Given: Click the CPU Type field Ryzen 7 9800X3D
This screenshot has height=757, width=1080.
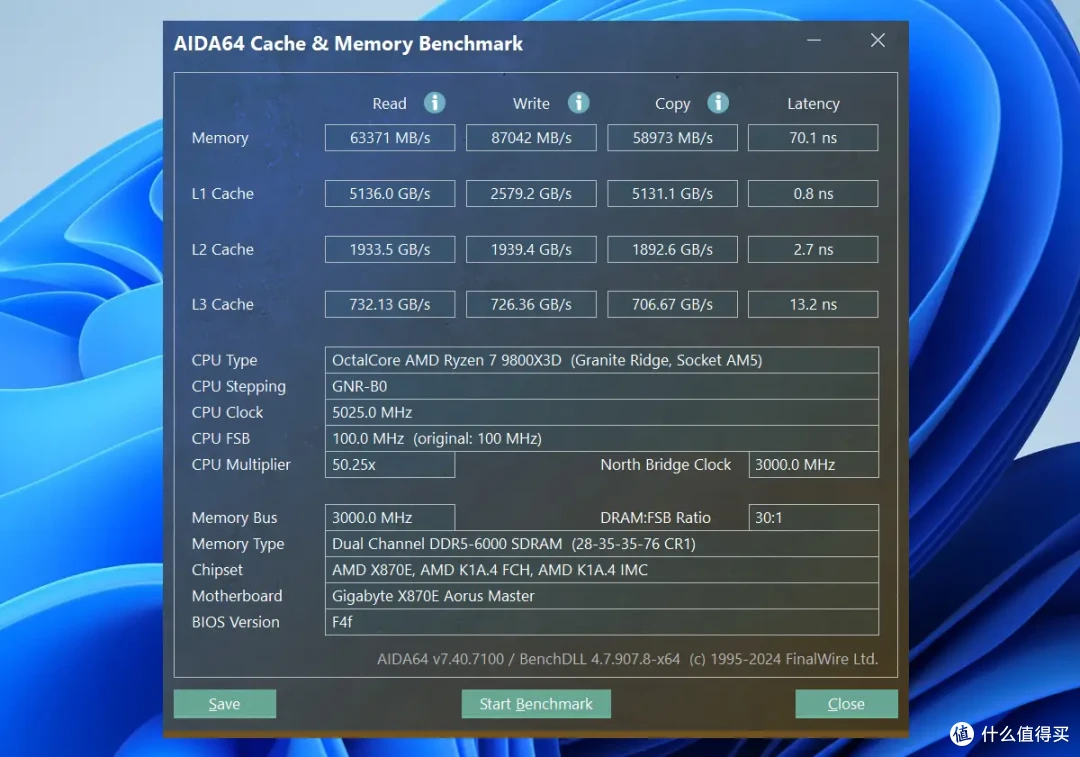Looking at the screenshot, I should (x=602, y=360).
